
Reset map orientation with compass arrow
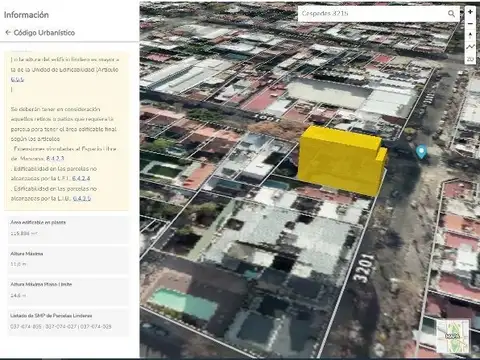[x=470, y=35]
